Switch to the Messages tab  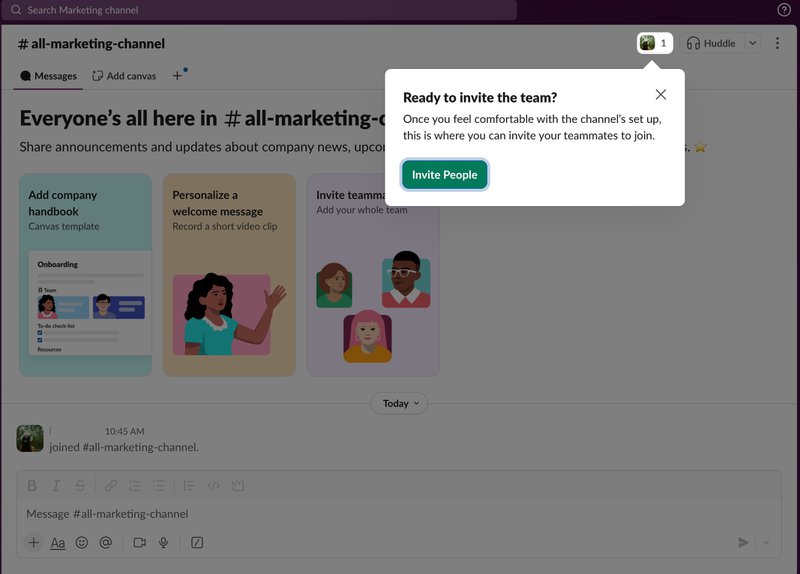coord(48,76)
